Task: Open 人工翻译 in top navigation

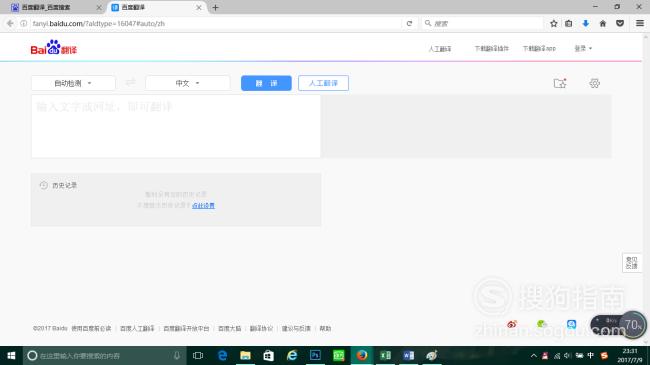Action: (x=440, y=49)
